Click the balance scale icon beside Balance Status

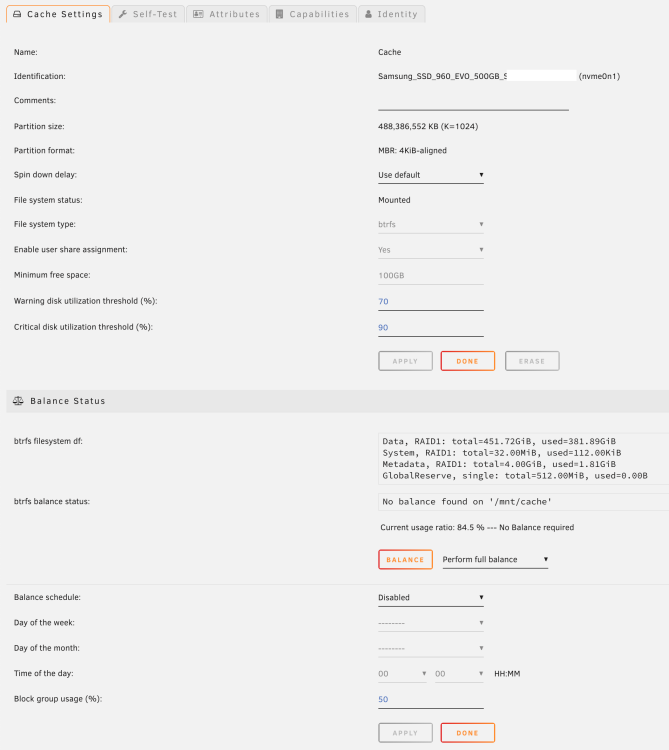tap(18, 401)
